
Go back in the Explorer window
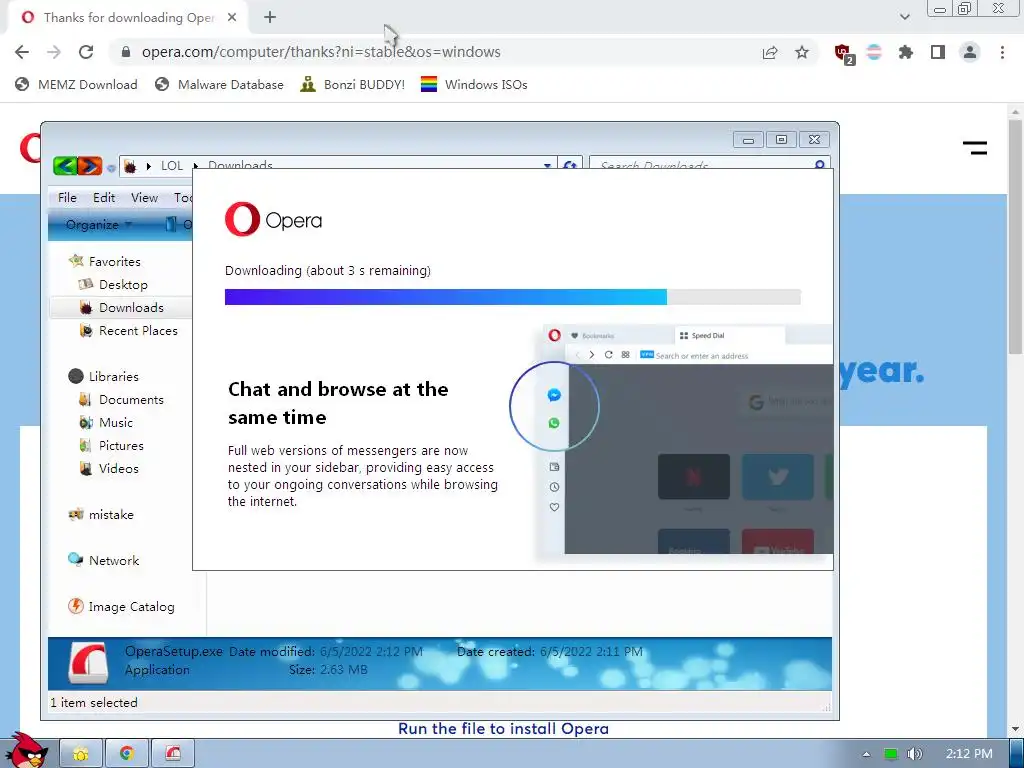(x=65, y=166)
